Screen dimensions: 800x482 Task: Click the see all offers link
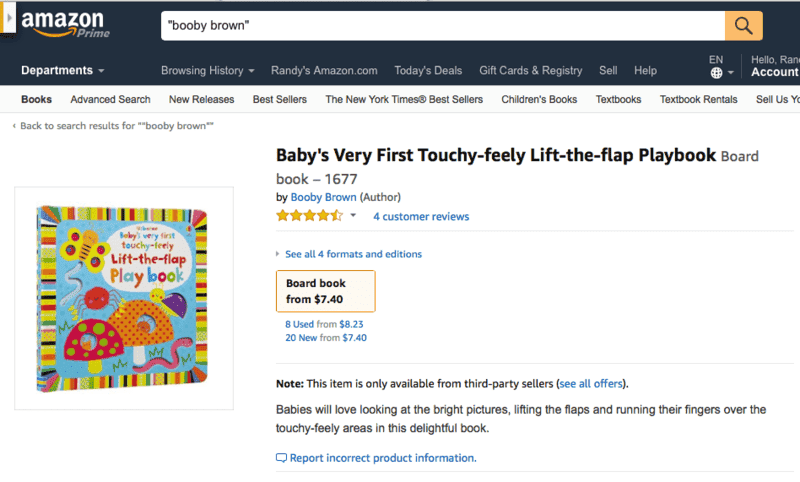point(592,384)
